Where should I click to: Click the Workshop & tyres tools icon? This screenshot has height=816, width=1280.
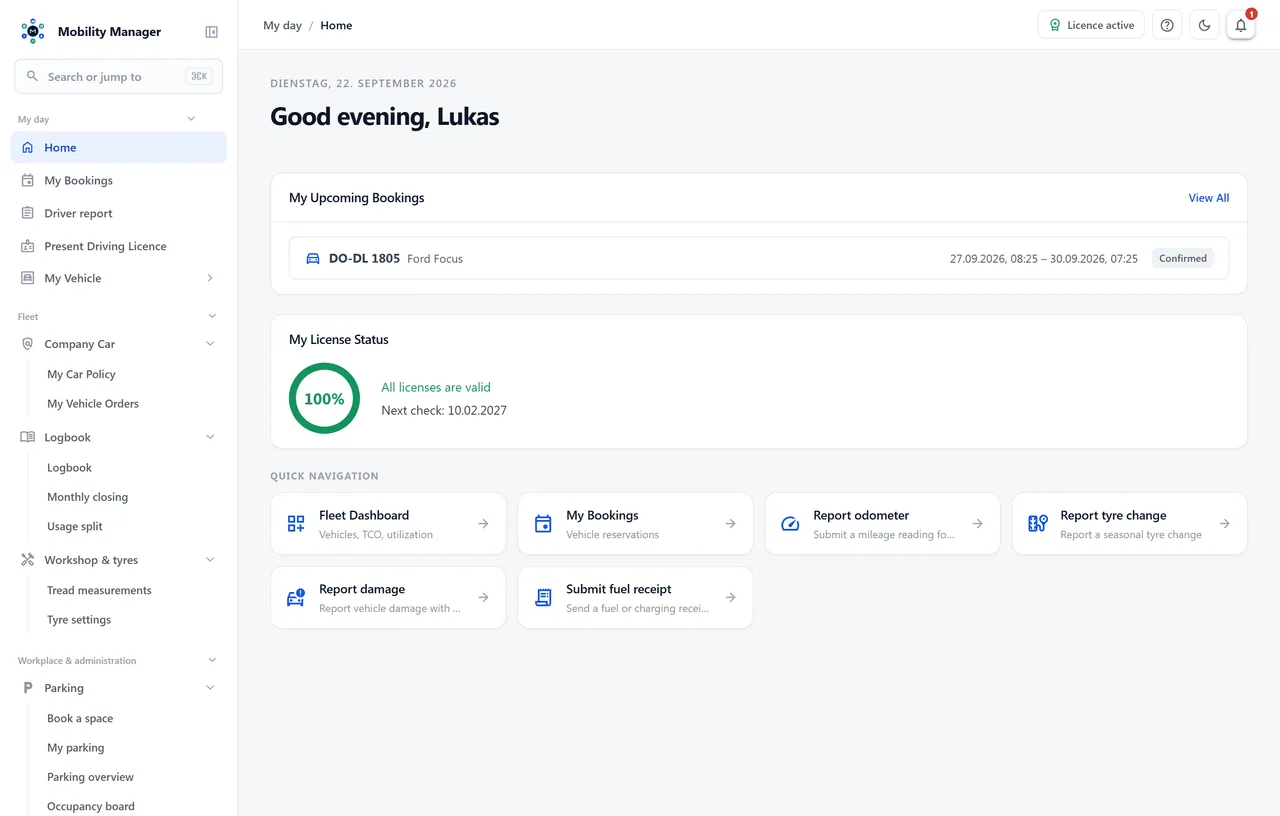tap(28, 560)
